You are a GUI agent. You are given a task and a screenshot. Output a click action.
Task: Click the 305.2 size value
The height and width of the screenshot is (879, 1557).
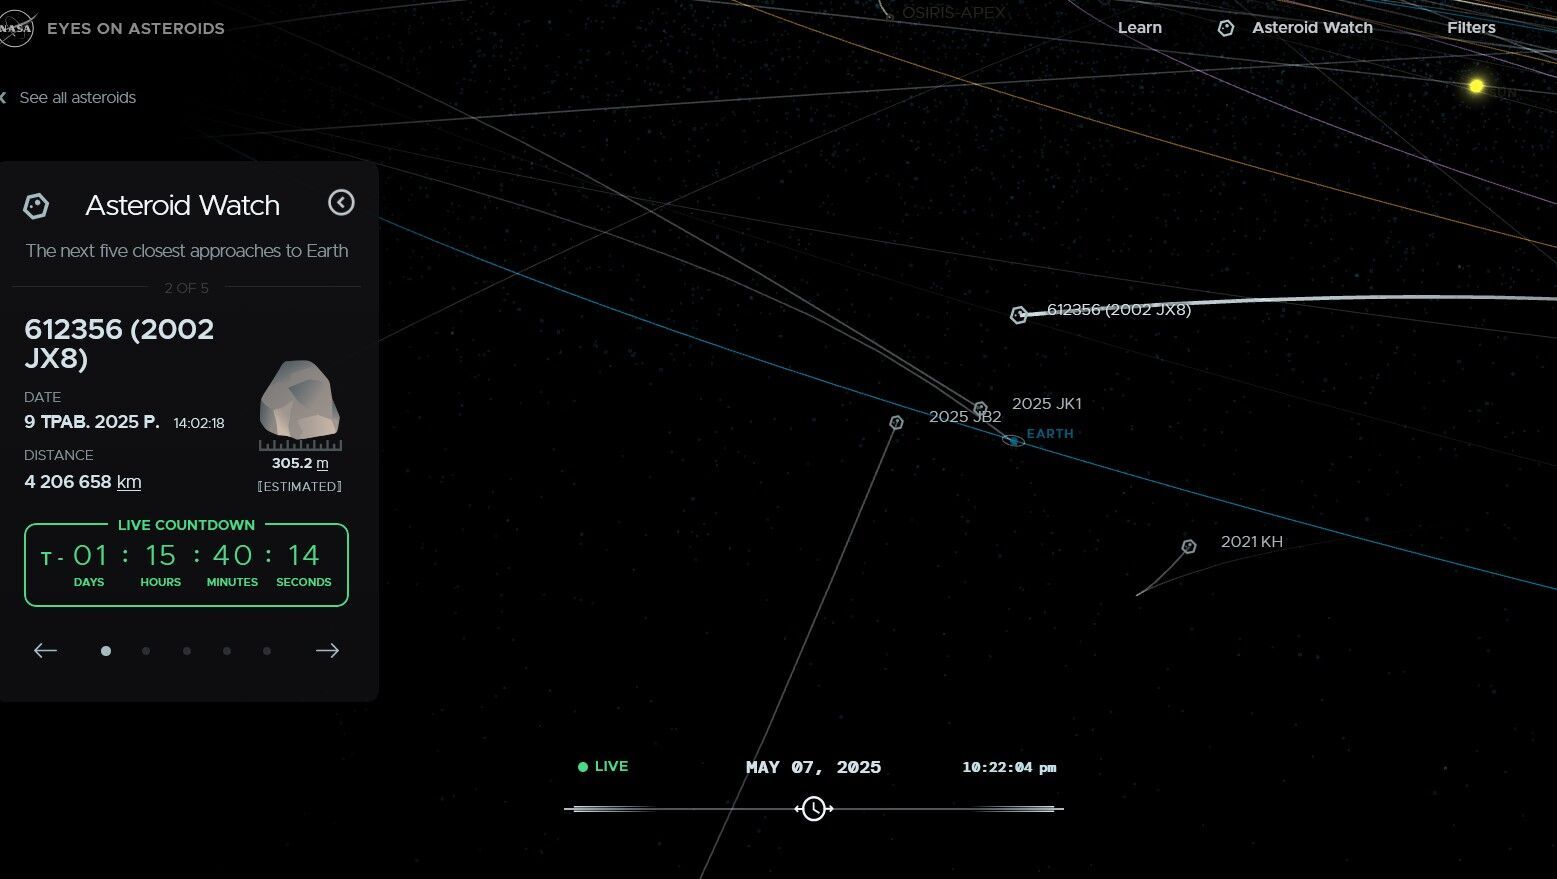[x=292, y=463]
